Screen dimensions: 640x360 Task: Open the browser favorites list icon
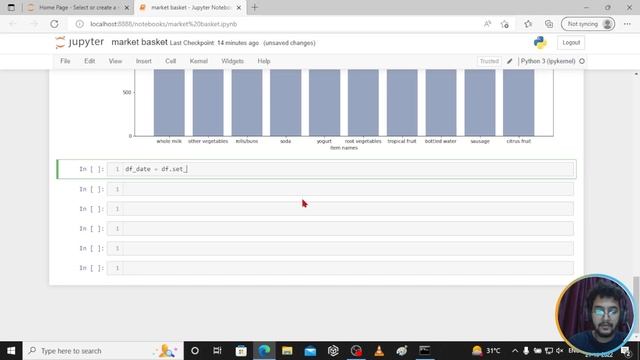pyautogui.click(x=528, y=24)
